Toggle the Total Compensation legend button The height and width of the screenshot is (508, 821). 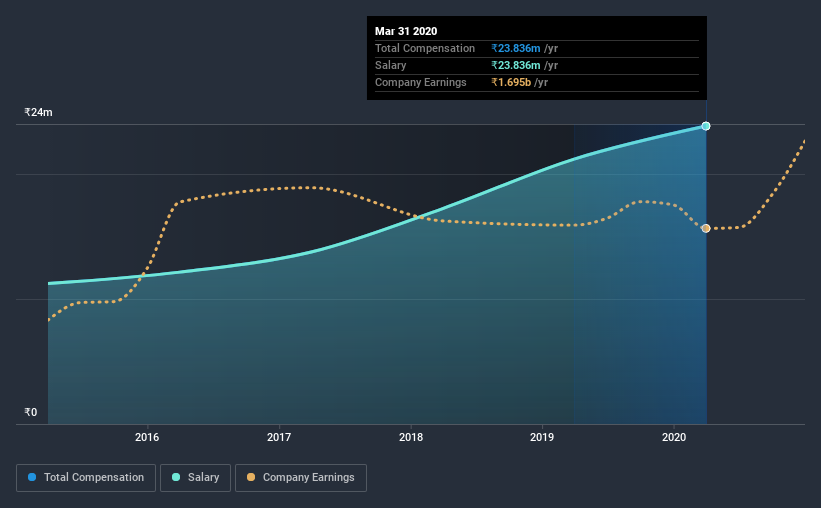point(86,478)
